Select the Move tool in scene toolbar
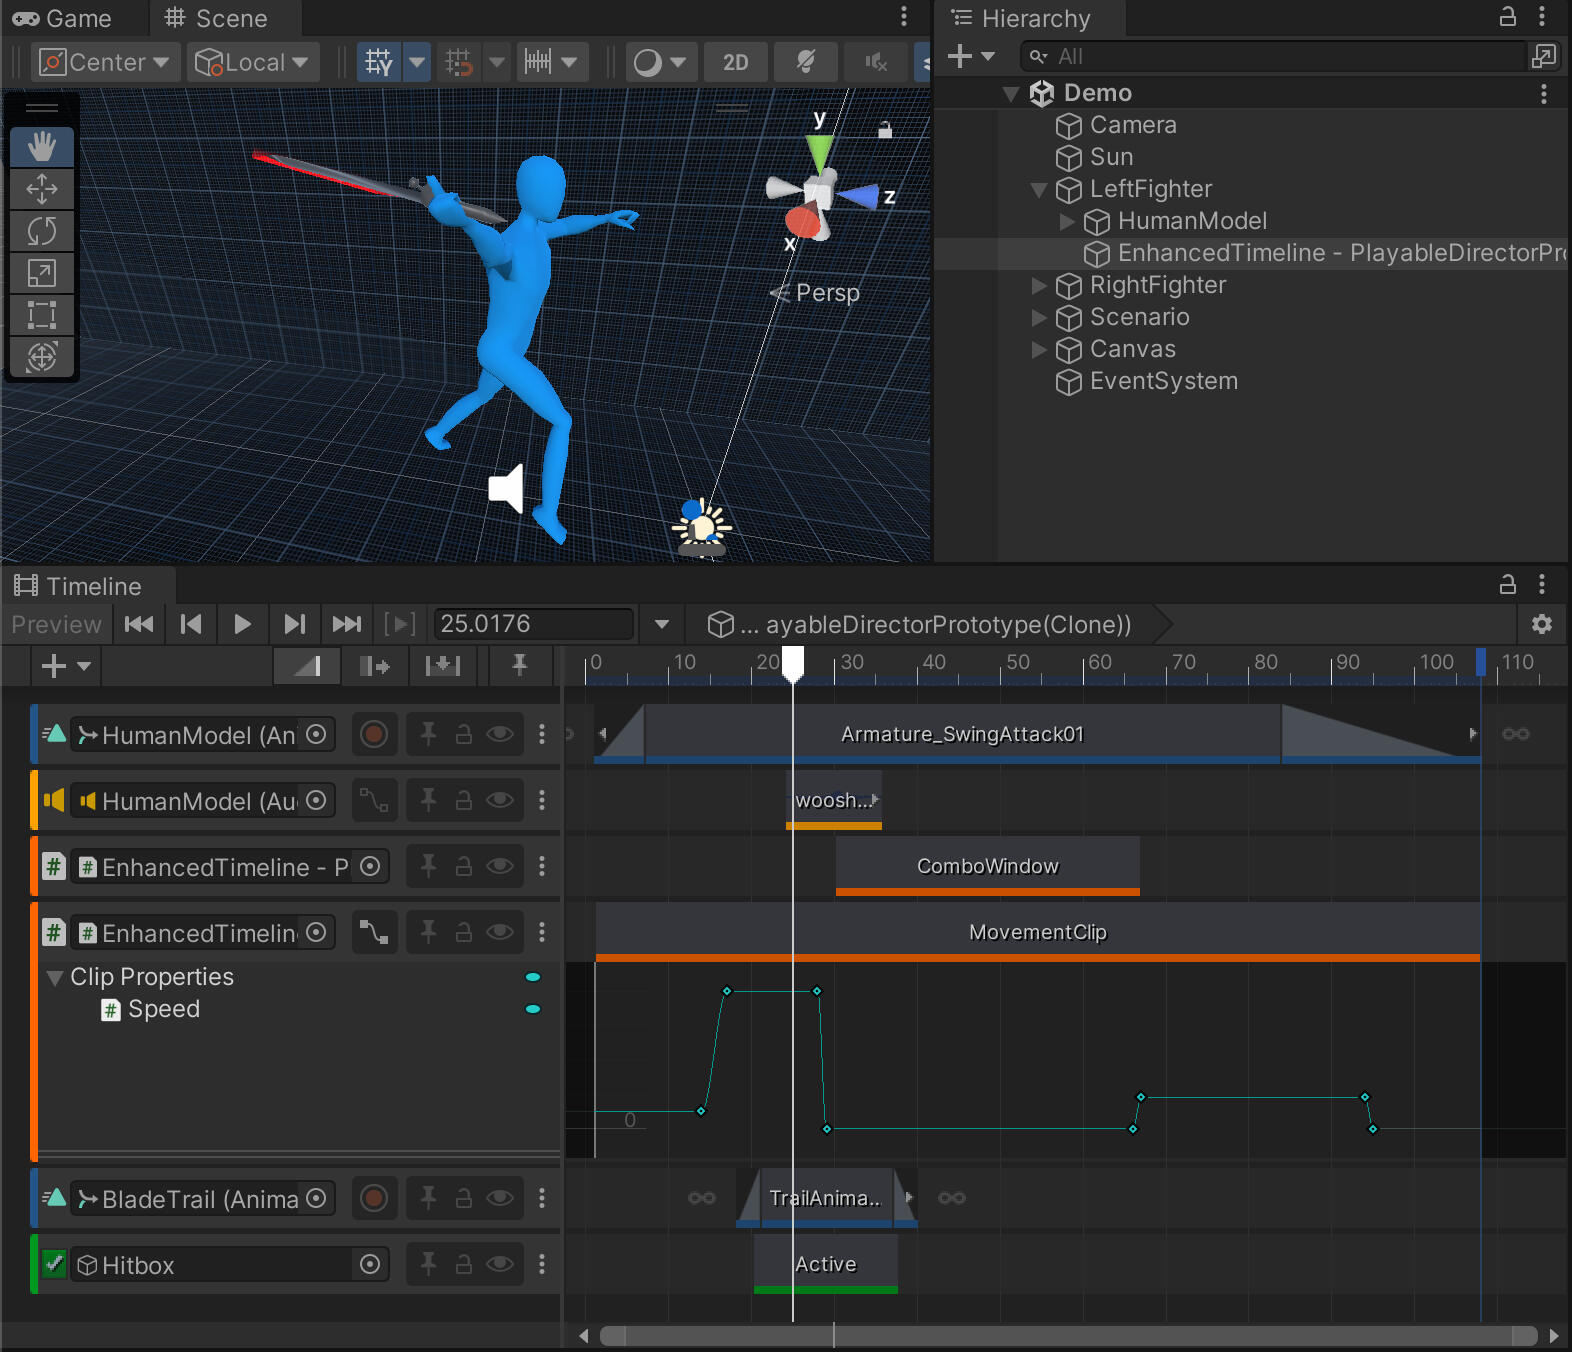This screenshot has height=1352, width=1572. pos(41,189)
